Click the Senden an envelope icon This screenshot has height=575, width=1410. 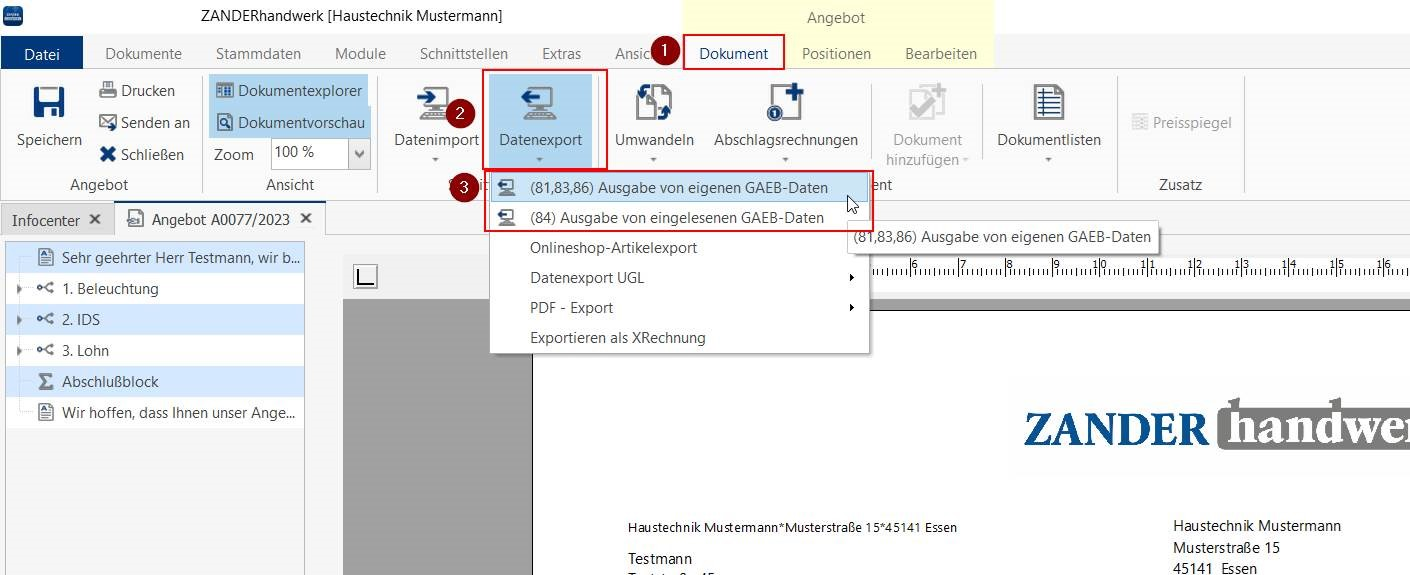pyautogui.click(x=108, y=123)
